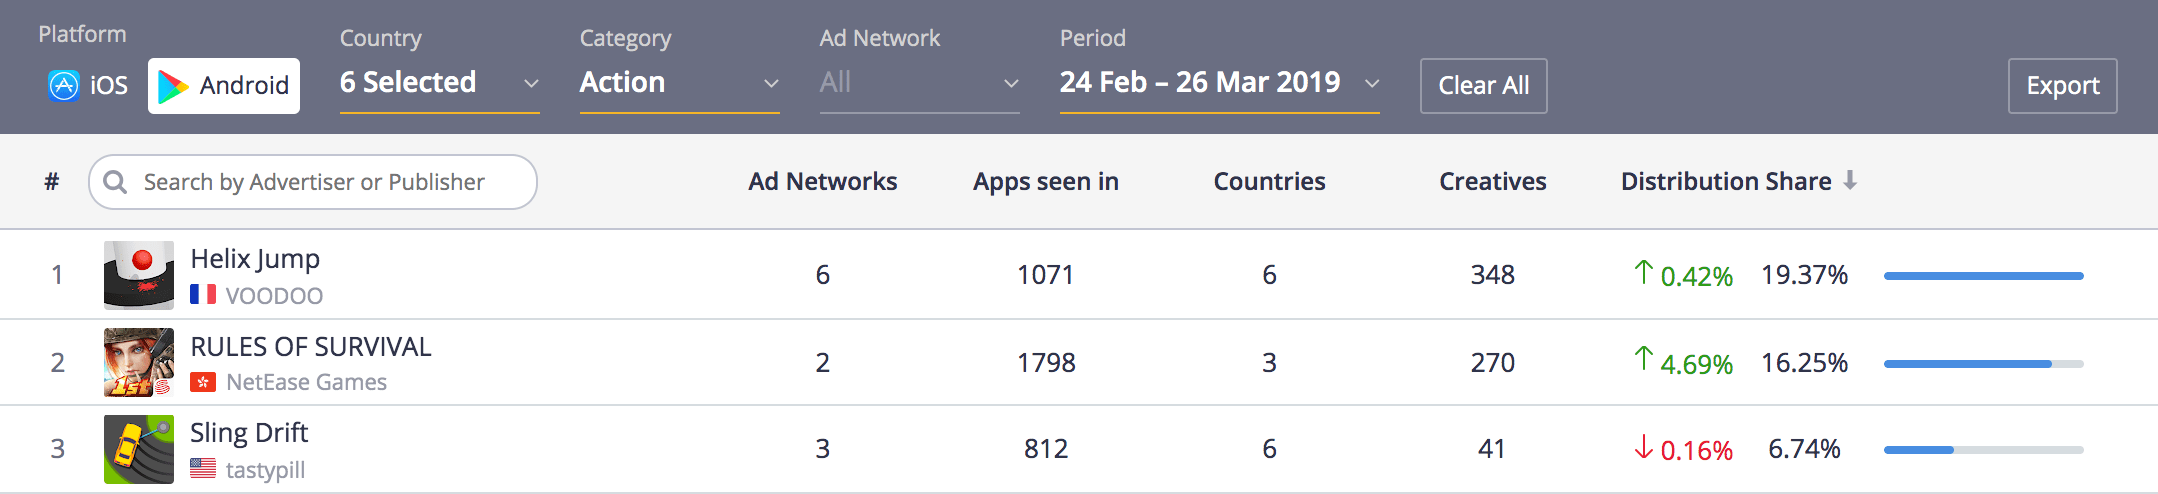Click the VOODOO publisher name
This screenshot has width=2158, height=494.
click(x=274, y=296)
